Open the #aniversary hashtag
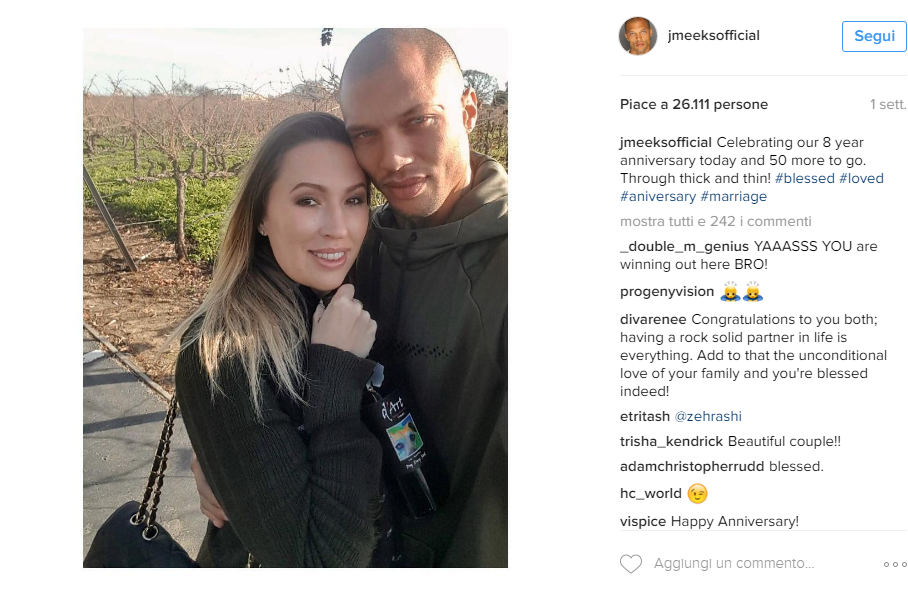908x596 pixels. click(658, 196)
